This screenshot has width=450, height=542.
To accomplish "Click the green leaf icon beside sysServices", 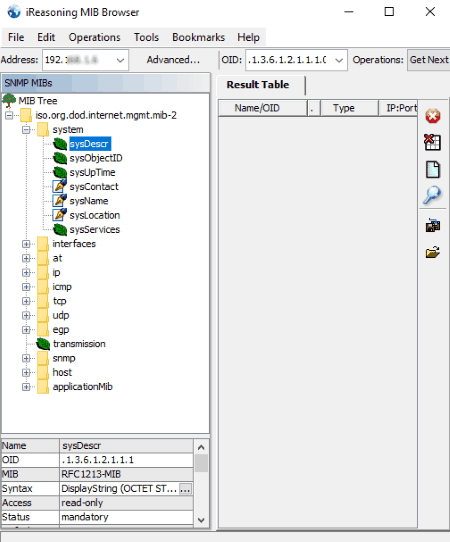I will (60, 230).
